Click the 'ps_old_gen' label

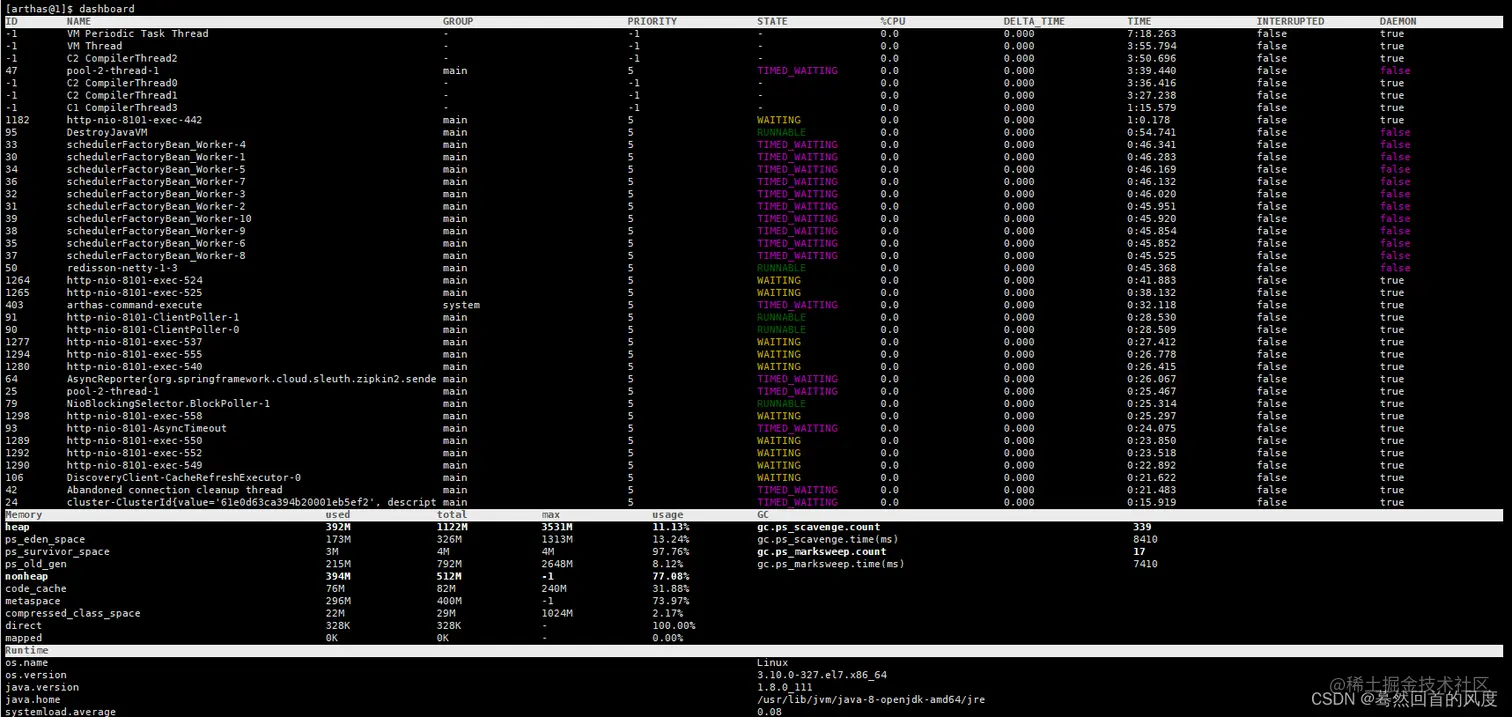[36, 564]
